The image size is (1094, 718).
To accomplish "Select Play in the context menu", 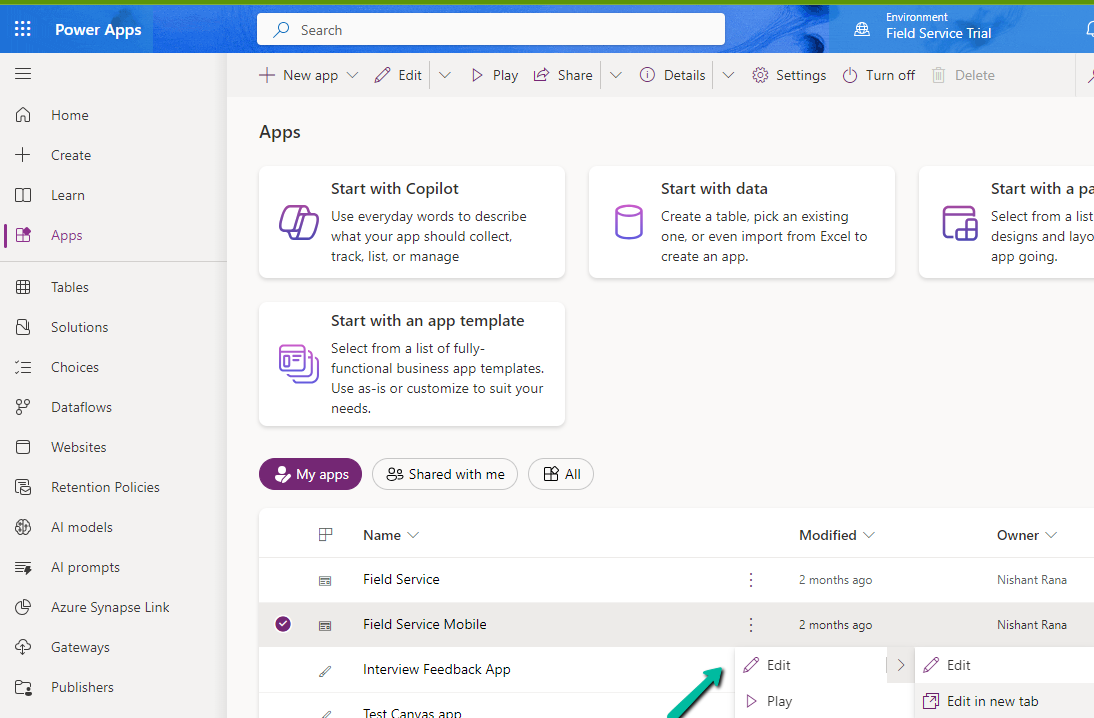I will 779,701.
